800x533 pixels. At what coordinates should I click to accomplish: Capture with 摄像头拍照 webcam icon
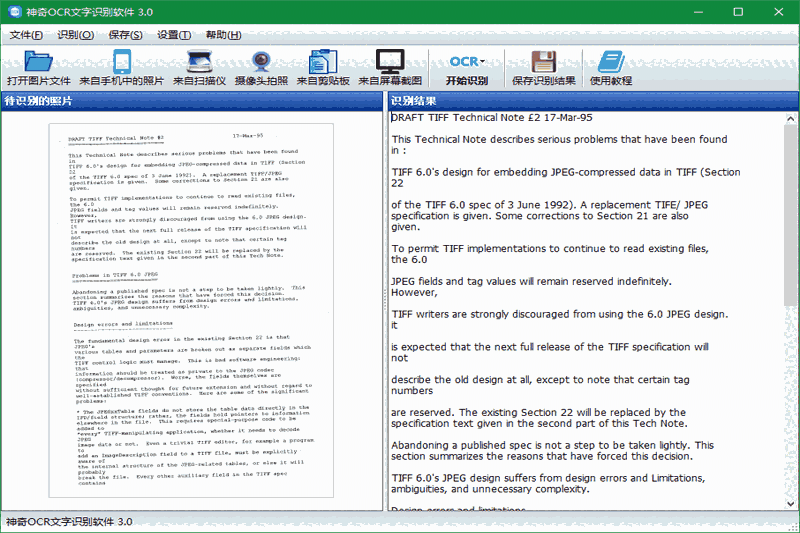tap(261, 62)
